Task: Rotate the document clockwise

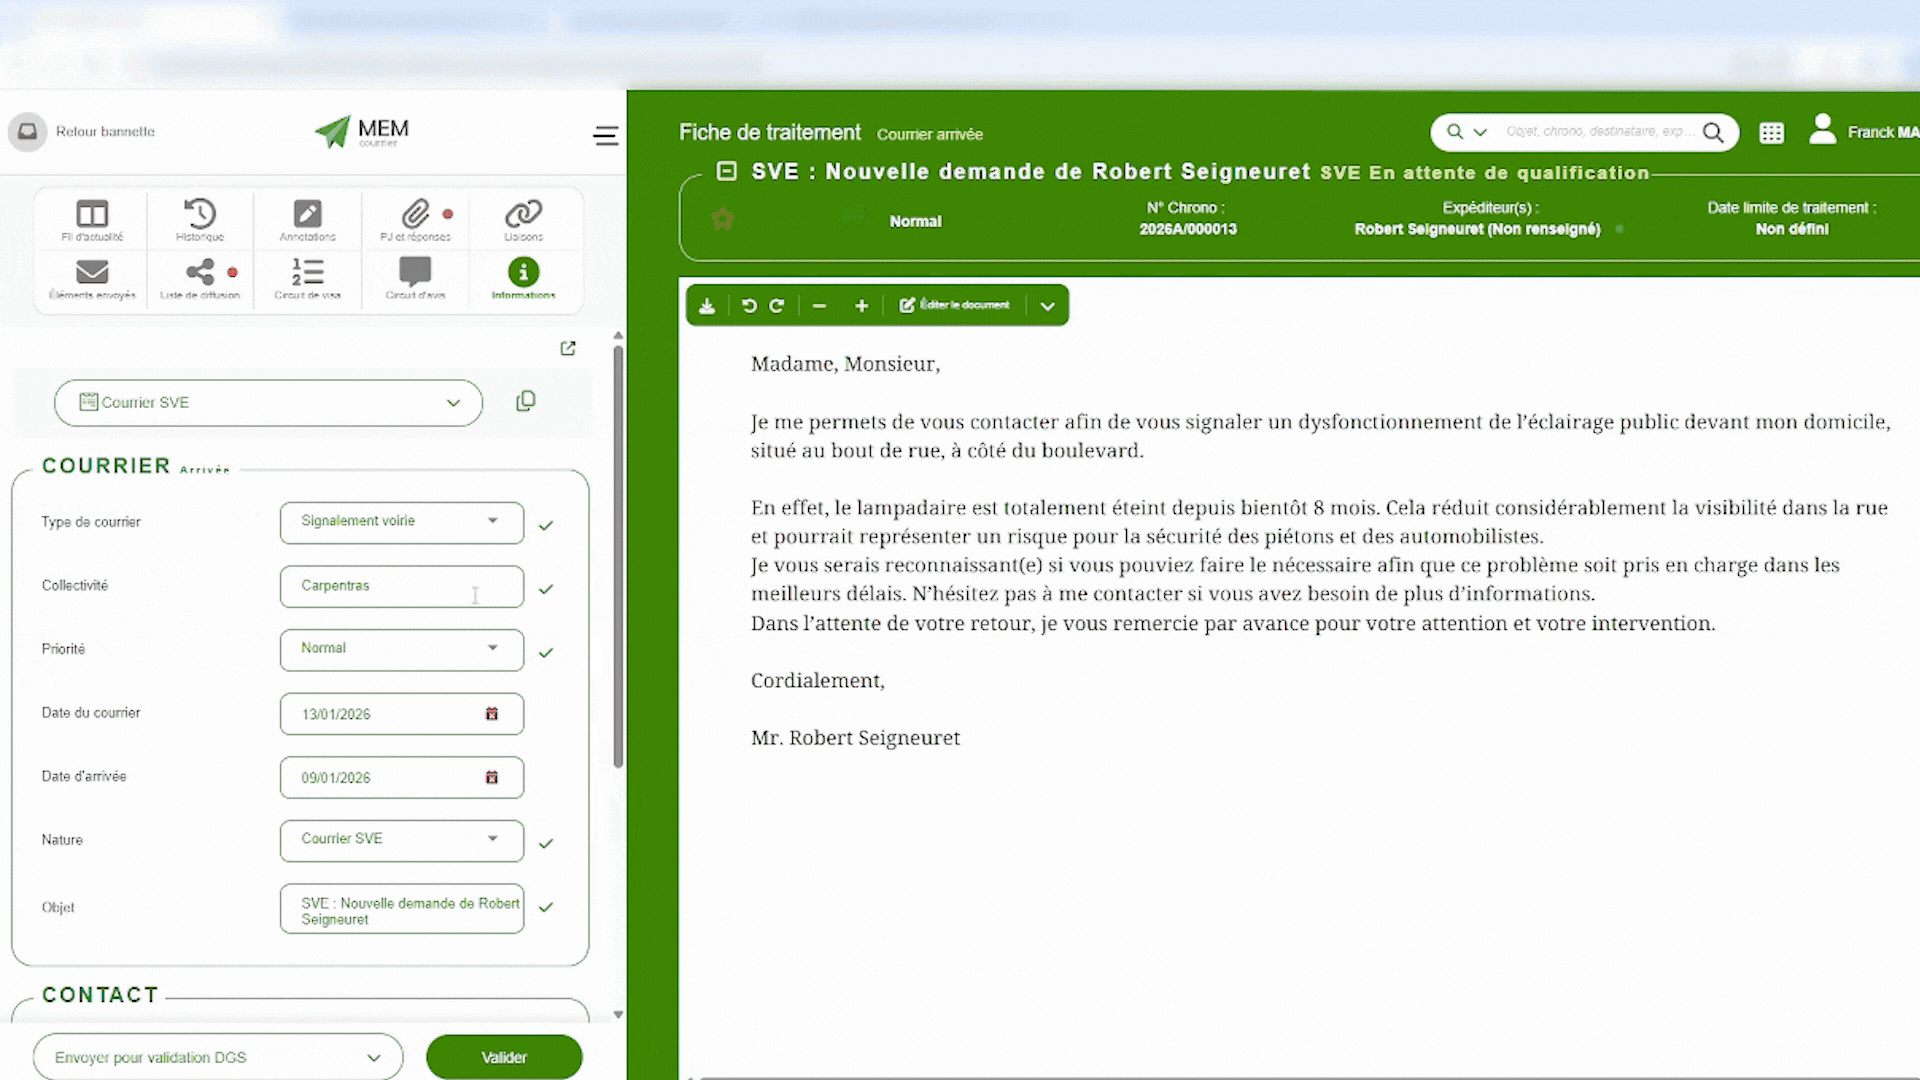Action: tap(777, 306)
